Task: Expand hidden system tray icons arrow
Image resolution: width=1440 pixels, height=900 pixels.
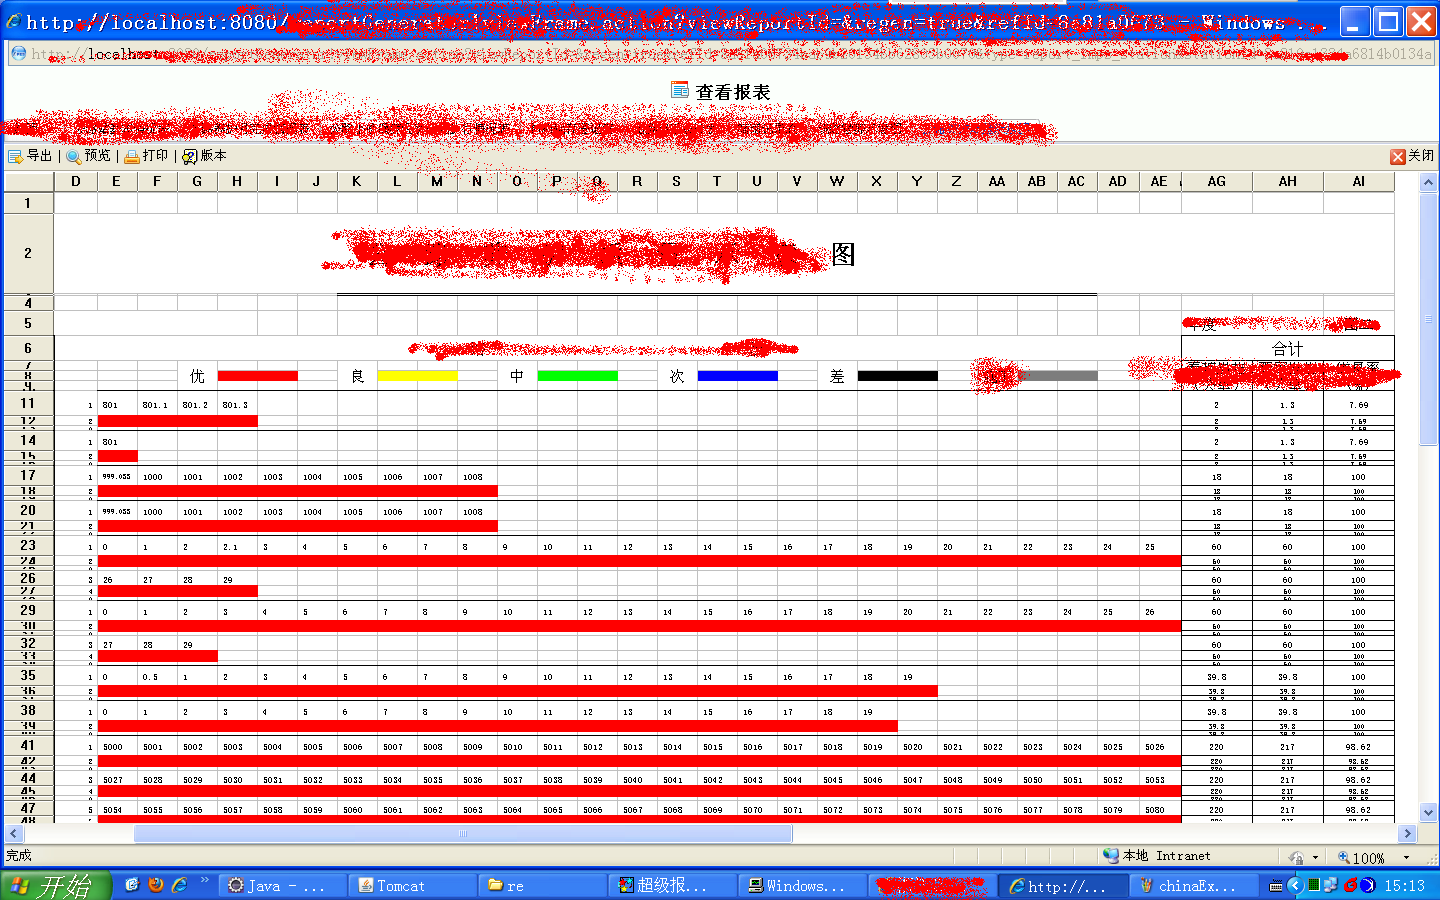Action: [1295, 886]
